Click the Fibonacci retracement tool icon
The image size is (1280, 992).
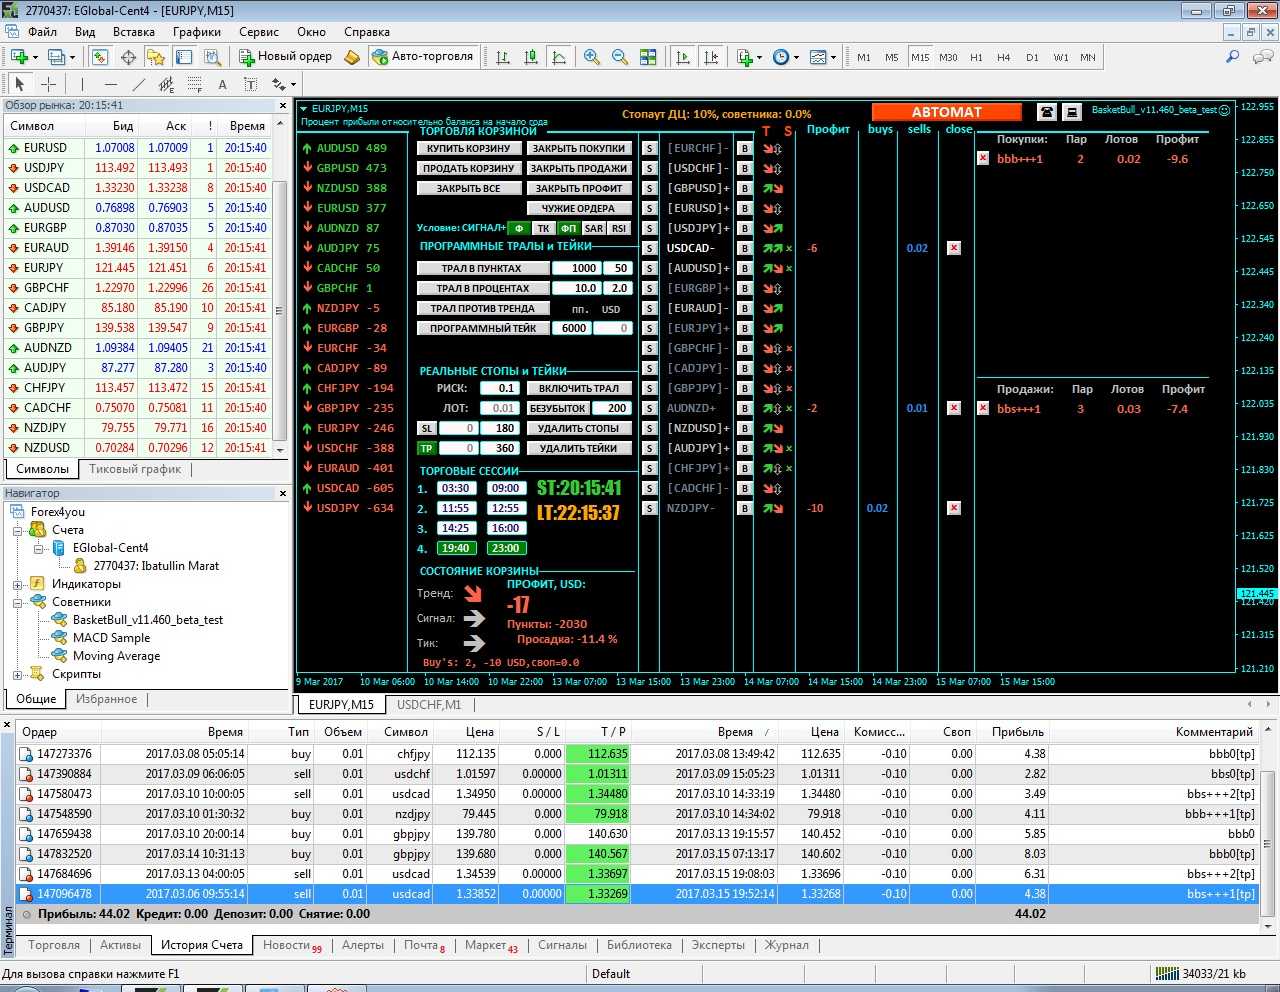[195, 85]
